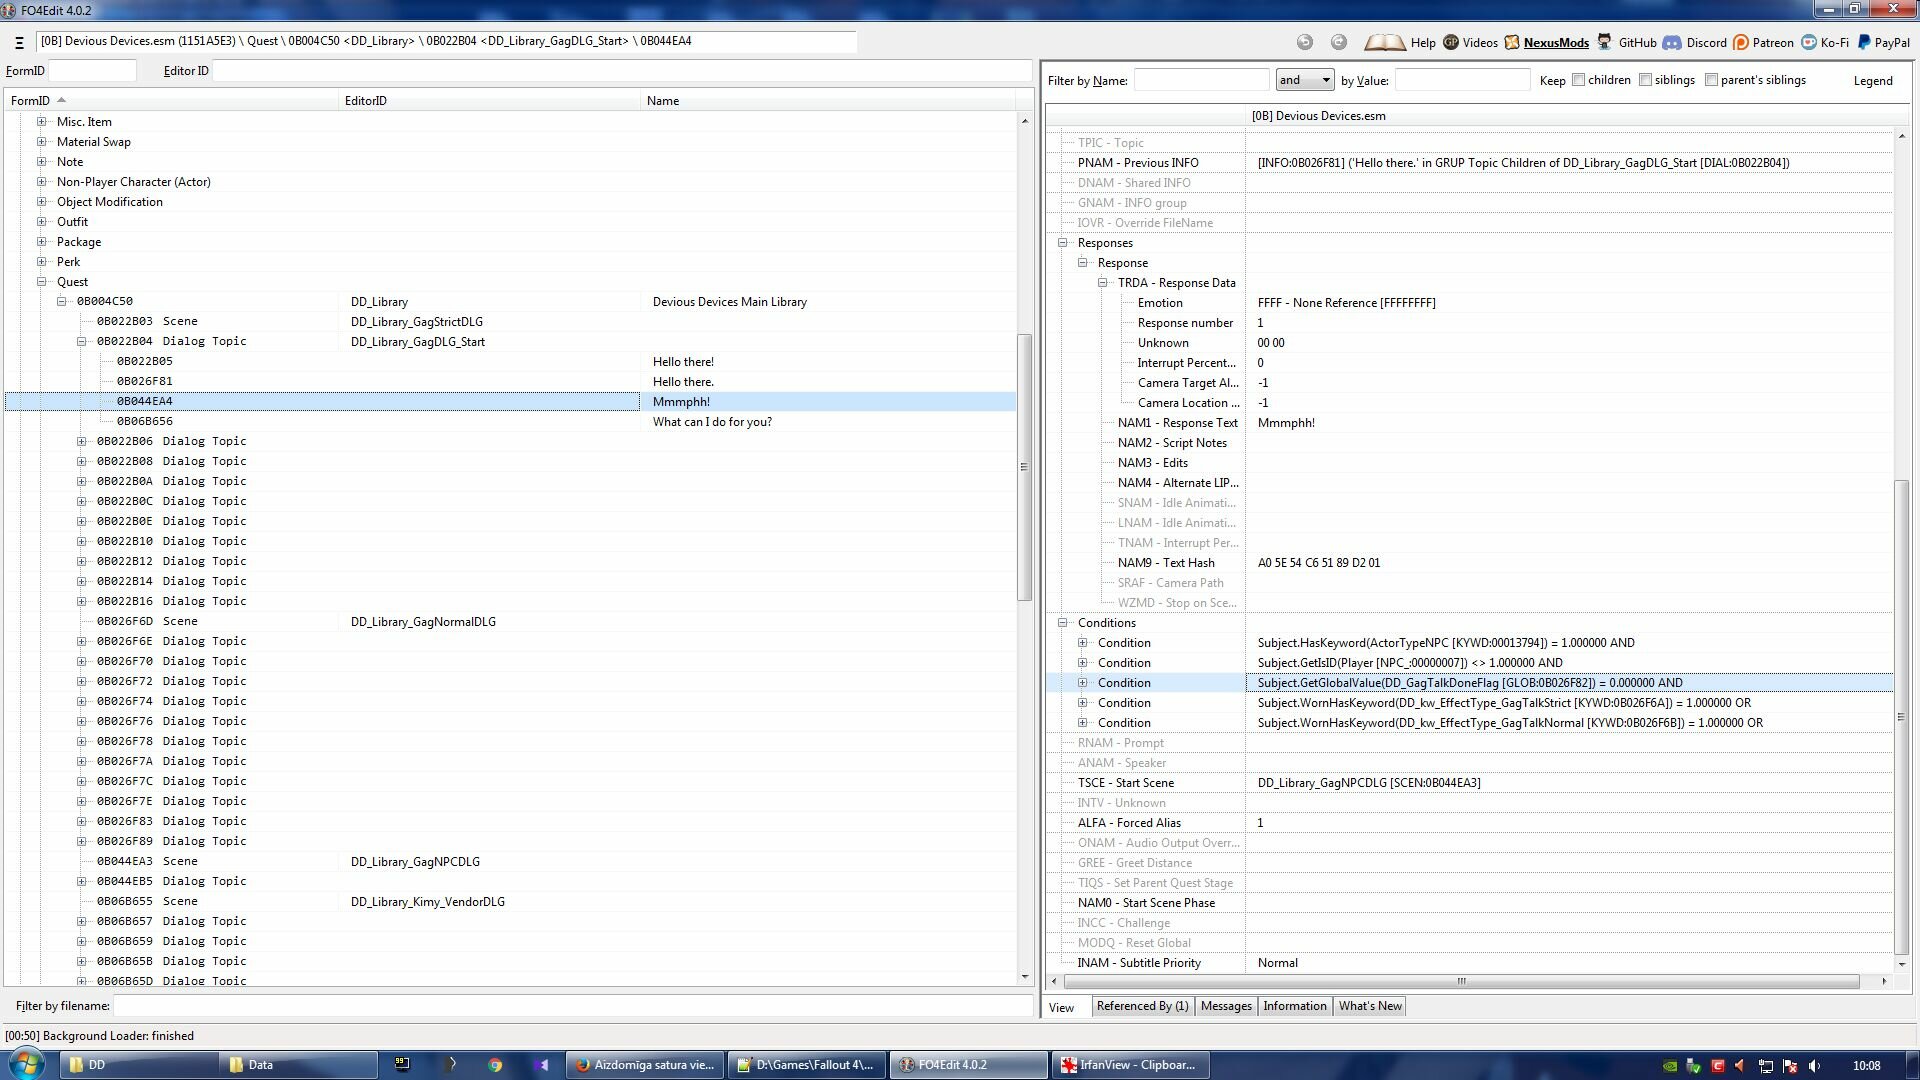Select NAM1 - Response Text row
1920x1080 pixels.
tap(1469, 423)
